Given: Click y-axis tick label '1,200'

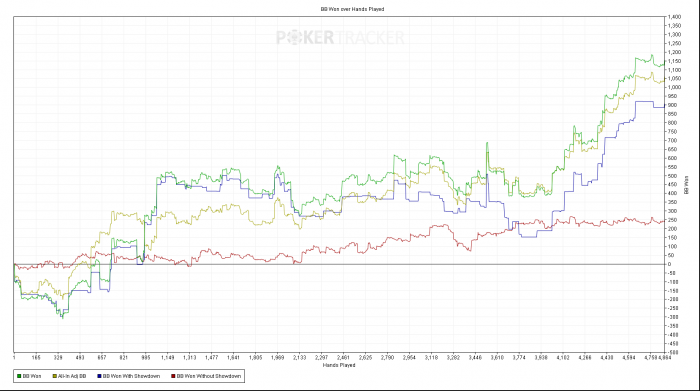Looking at the screenshot, I should click(x=675, y=52).
